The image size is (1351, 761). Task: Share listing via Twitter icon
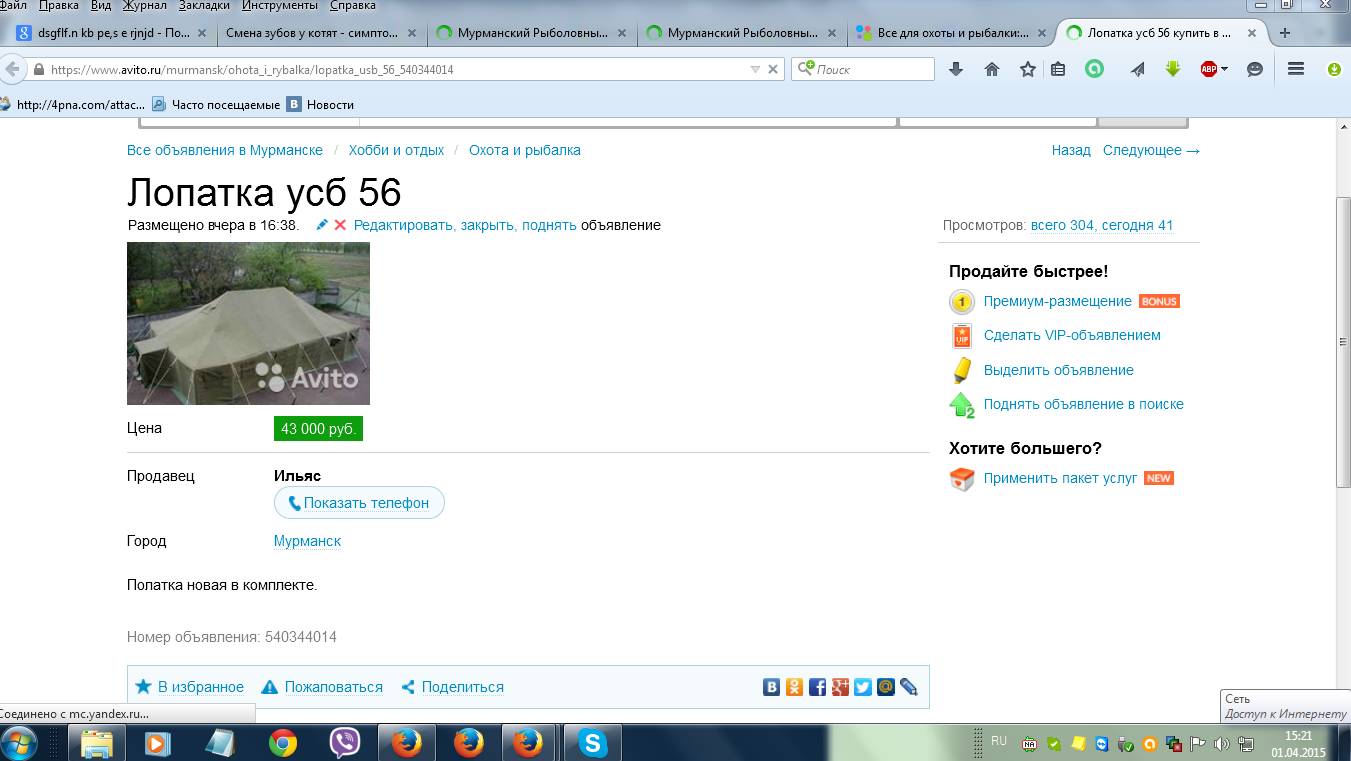click(x=862, y=687)
